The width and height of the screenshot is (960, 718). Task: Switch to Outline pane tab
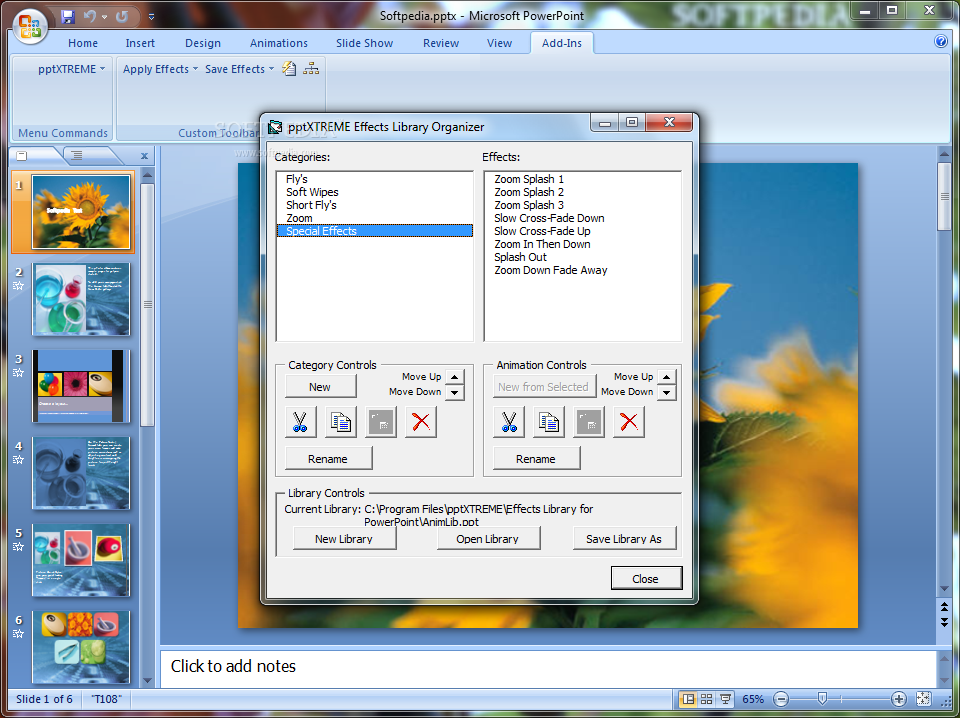point(77,155)
